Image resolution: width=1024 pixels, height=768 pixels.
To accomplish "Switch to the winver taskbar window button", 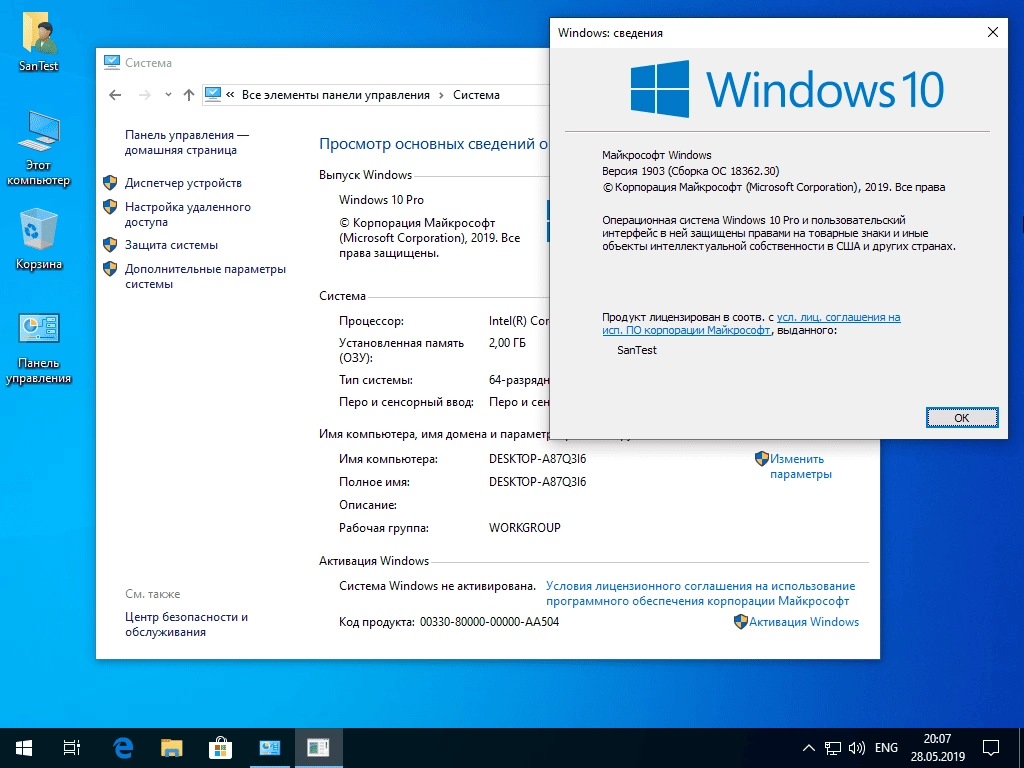I will (318, 748).
